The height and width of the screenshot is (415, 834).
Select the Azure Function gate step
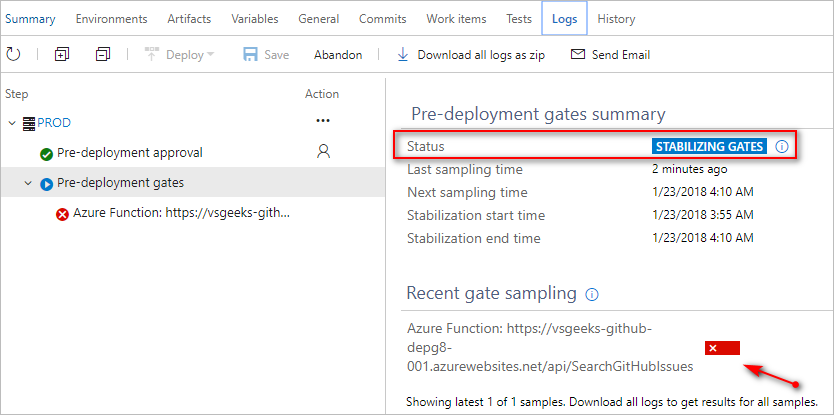click(181, 214)
